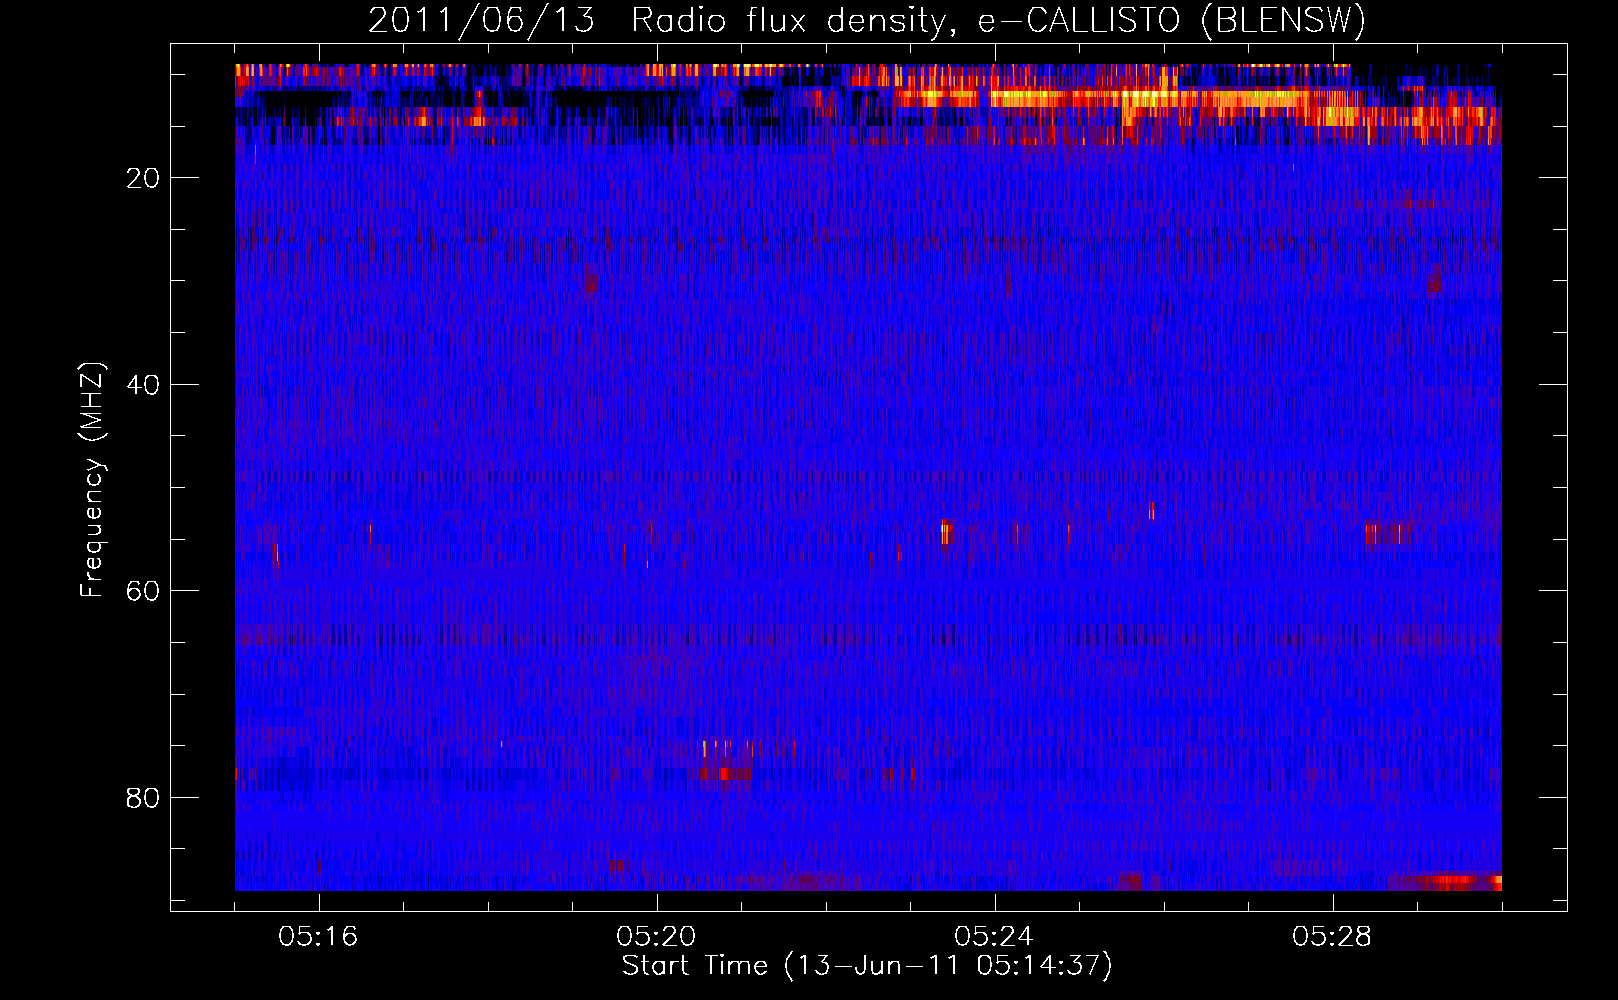Click the 05:28 time tick label

click(x=1332, y=937)
